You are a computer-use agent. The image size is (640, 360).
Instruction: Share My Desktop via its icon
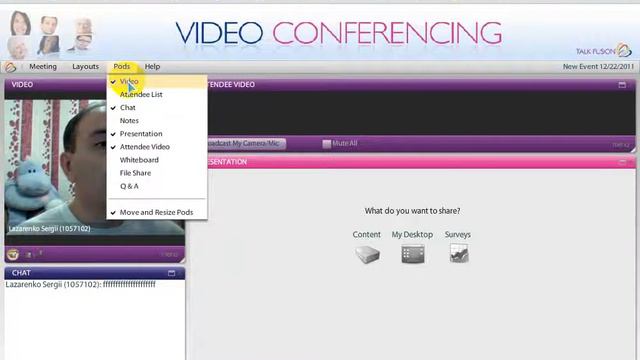point(413,254)
